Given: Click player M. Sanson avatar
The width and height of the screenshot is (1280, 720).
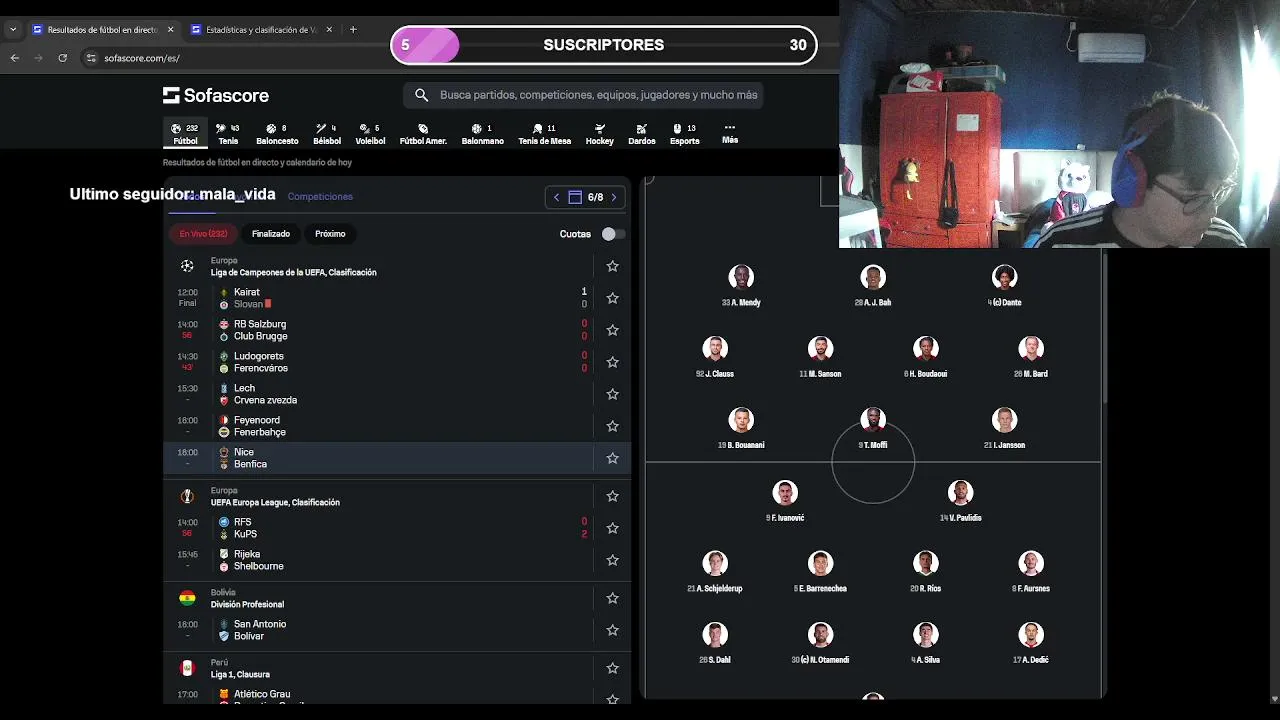Looking at the screenshot, I should click(x=821, y=349).
